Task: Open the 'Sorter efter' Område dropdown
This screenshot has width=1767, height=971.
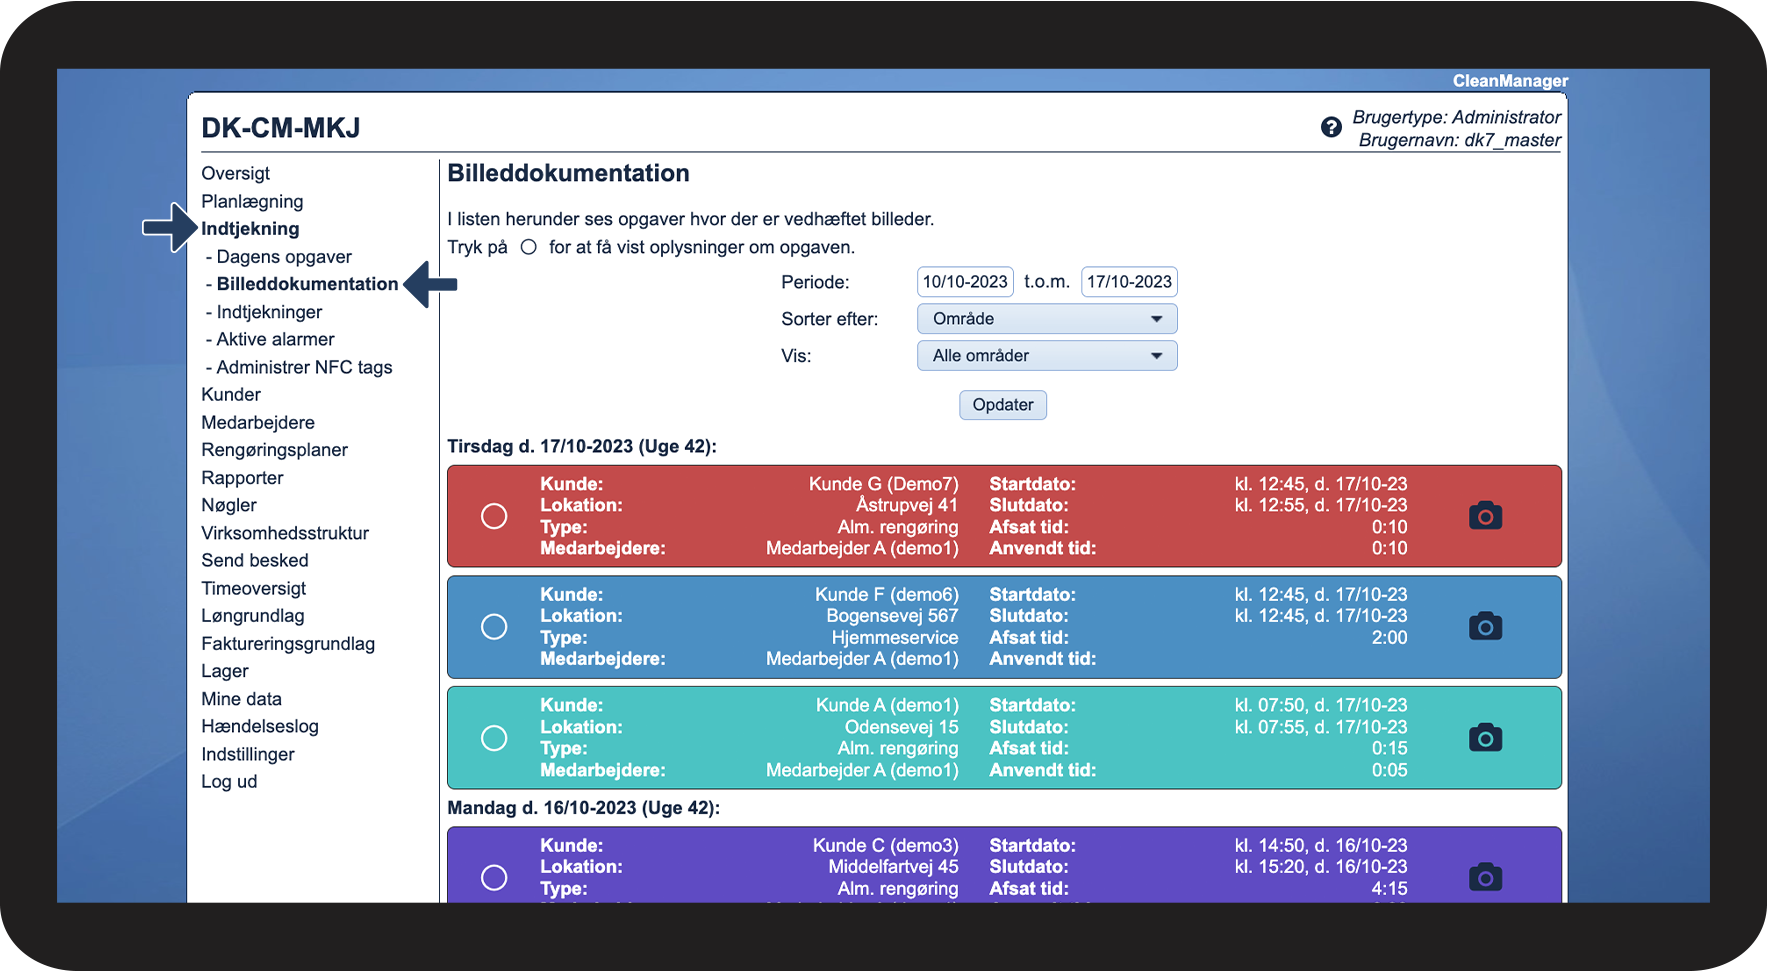Action: (1046, 319)
